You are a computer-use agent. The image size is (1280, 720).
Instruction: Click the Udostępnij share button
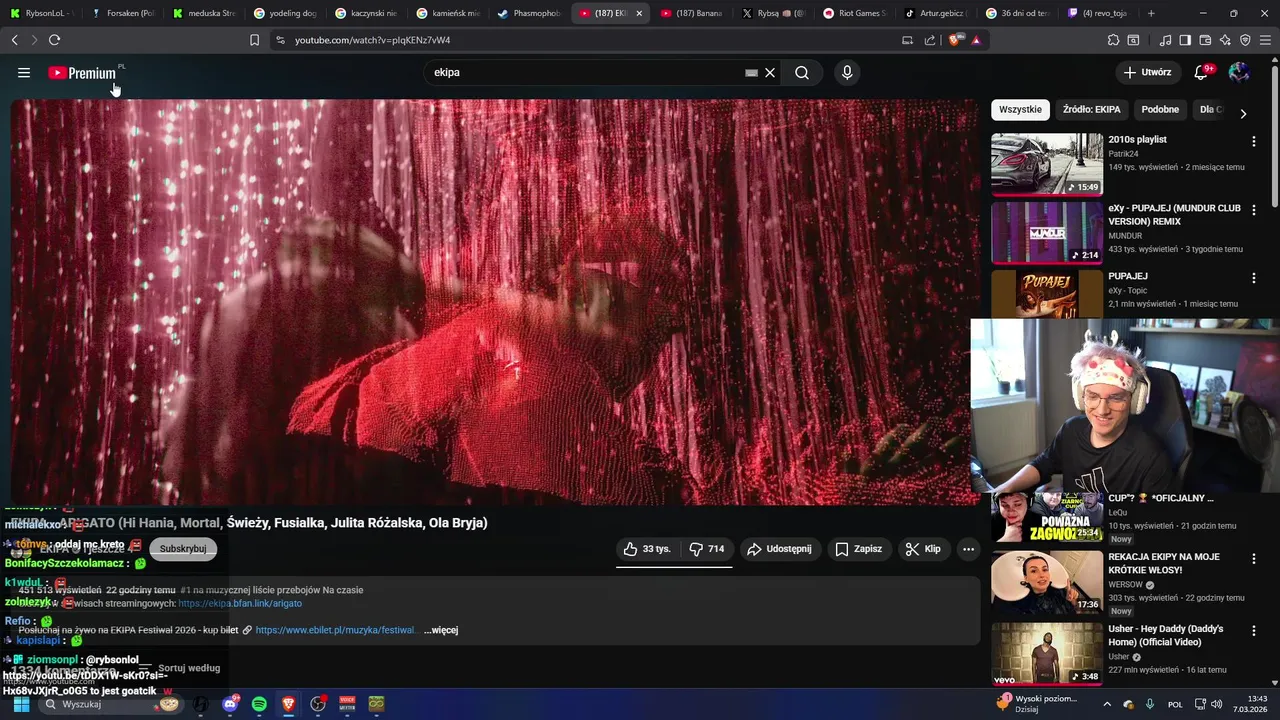tap(779, 549)
